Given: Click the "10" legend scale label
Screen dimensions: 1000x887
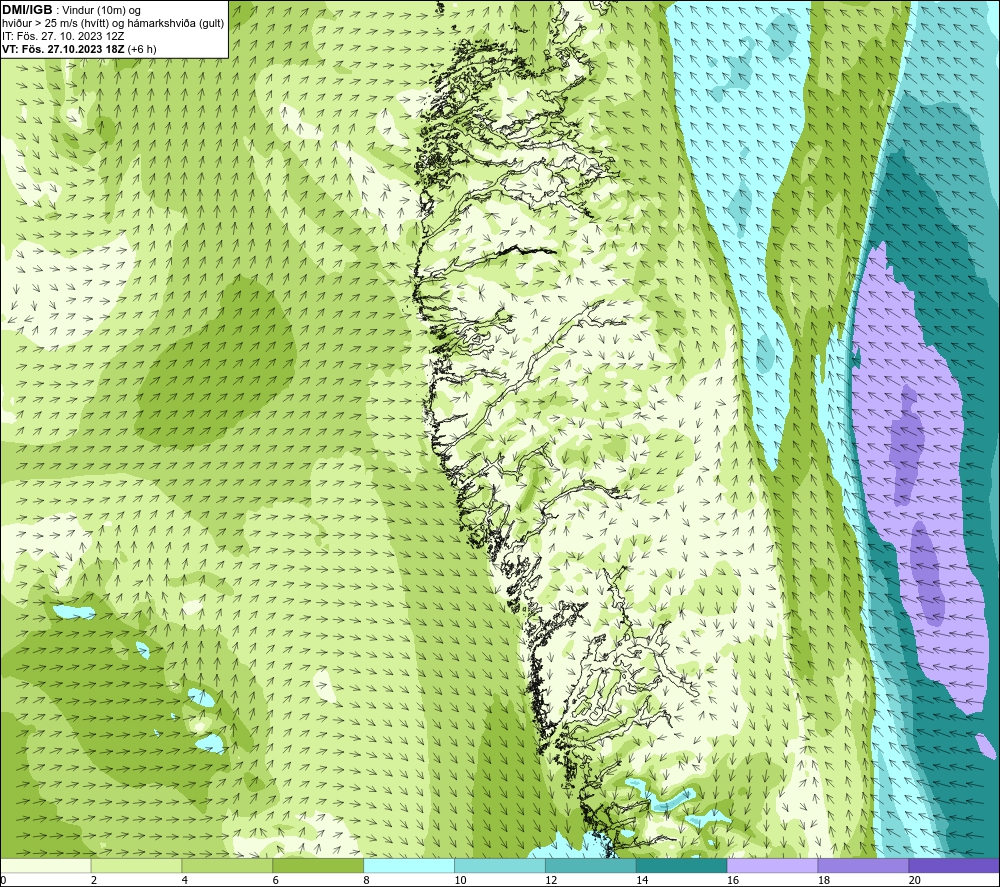Looking at the screenshot, I should (460, 880).
